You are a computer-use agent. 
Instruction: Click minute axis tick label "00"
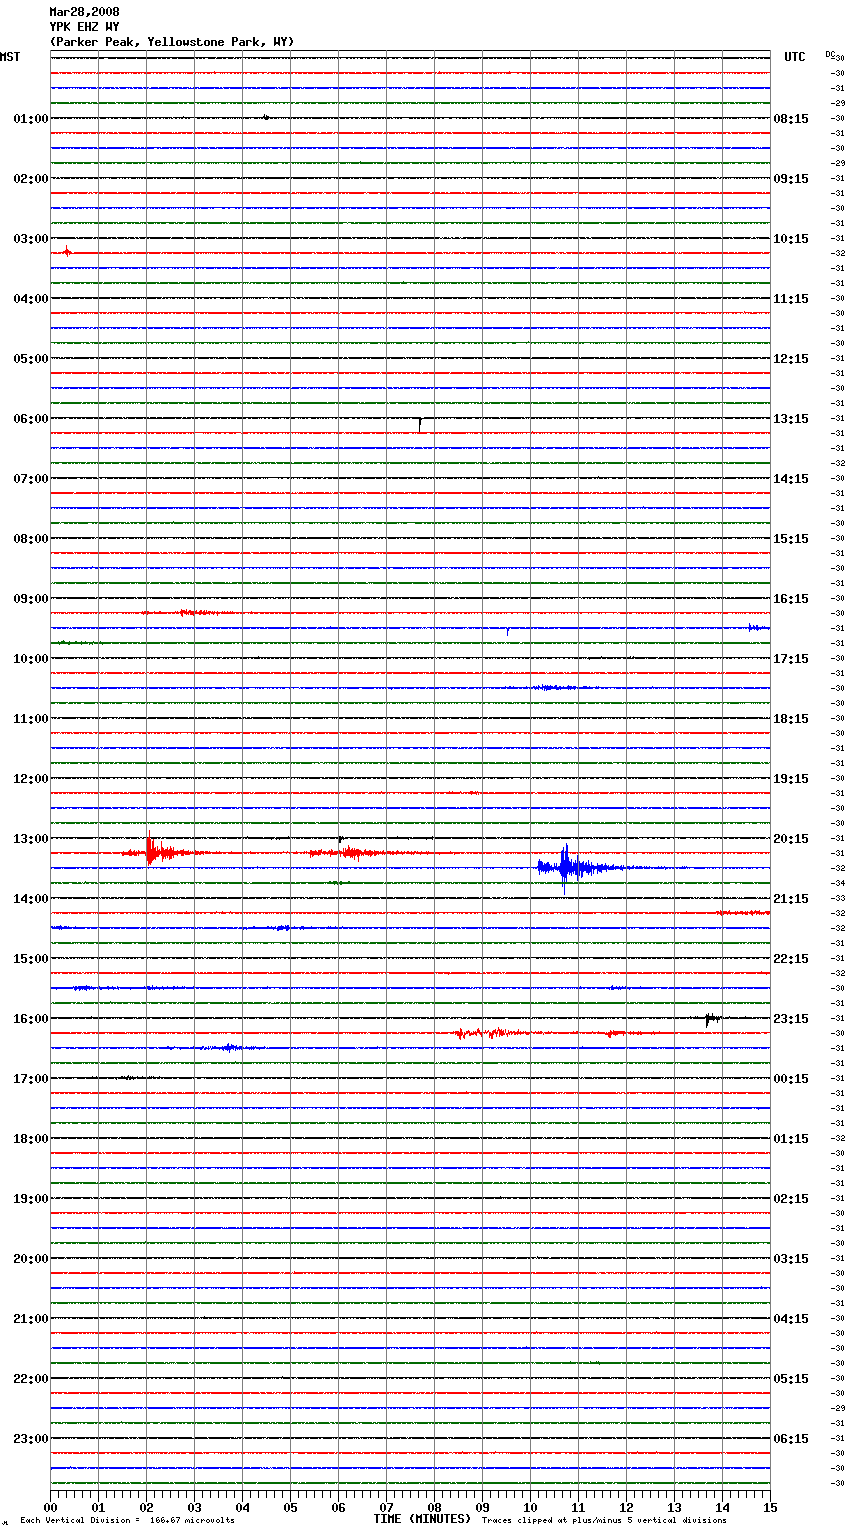[x=50, y=1507]
